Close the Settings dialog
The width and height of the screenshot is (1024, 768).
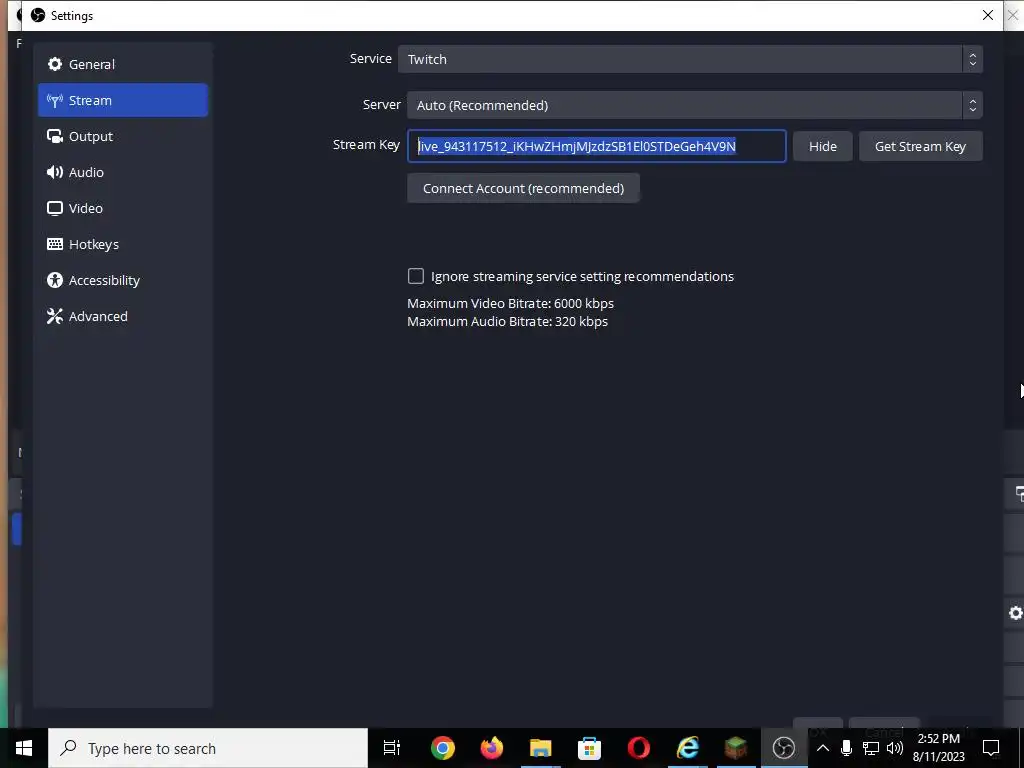pos(987,15)
